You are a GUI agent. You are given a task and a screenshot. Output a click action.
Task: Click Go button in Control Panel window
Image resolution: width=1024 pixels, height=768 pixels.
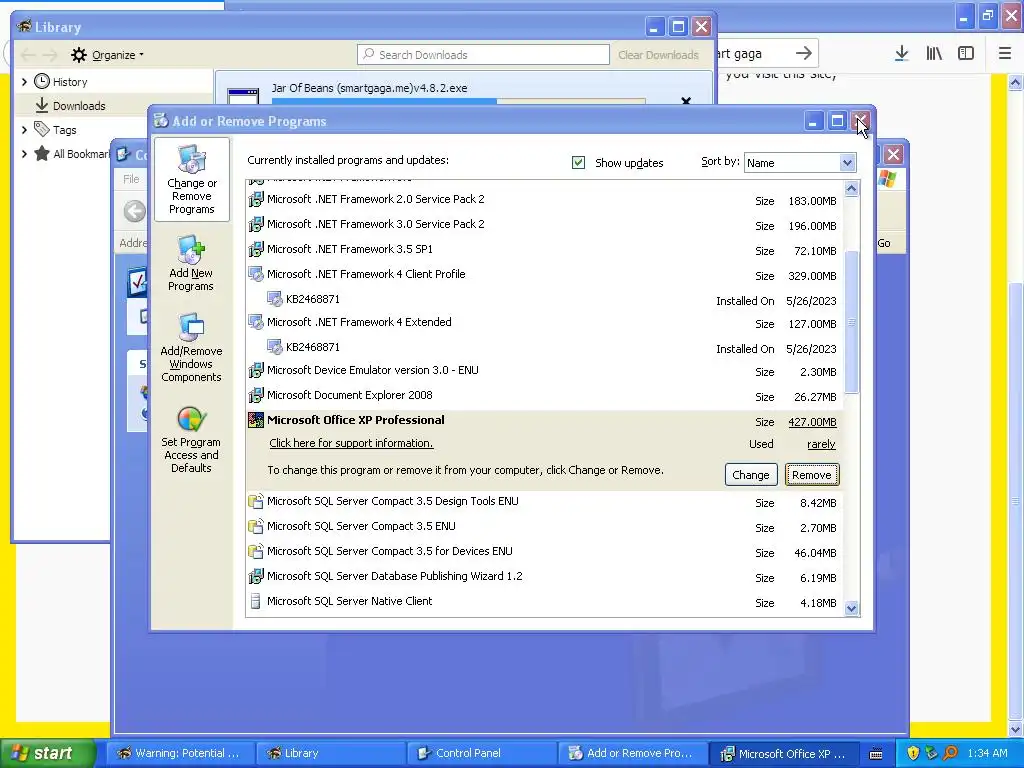(x=884, y=243)
